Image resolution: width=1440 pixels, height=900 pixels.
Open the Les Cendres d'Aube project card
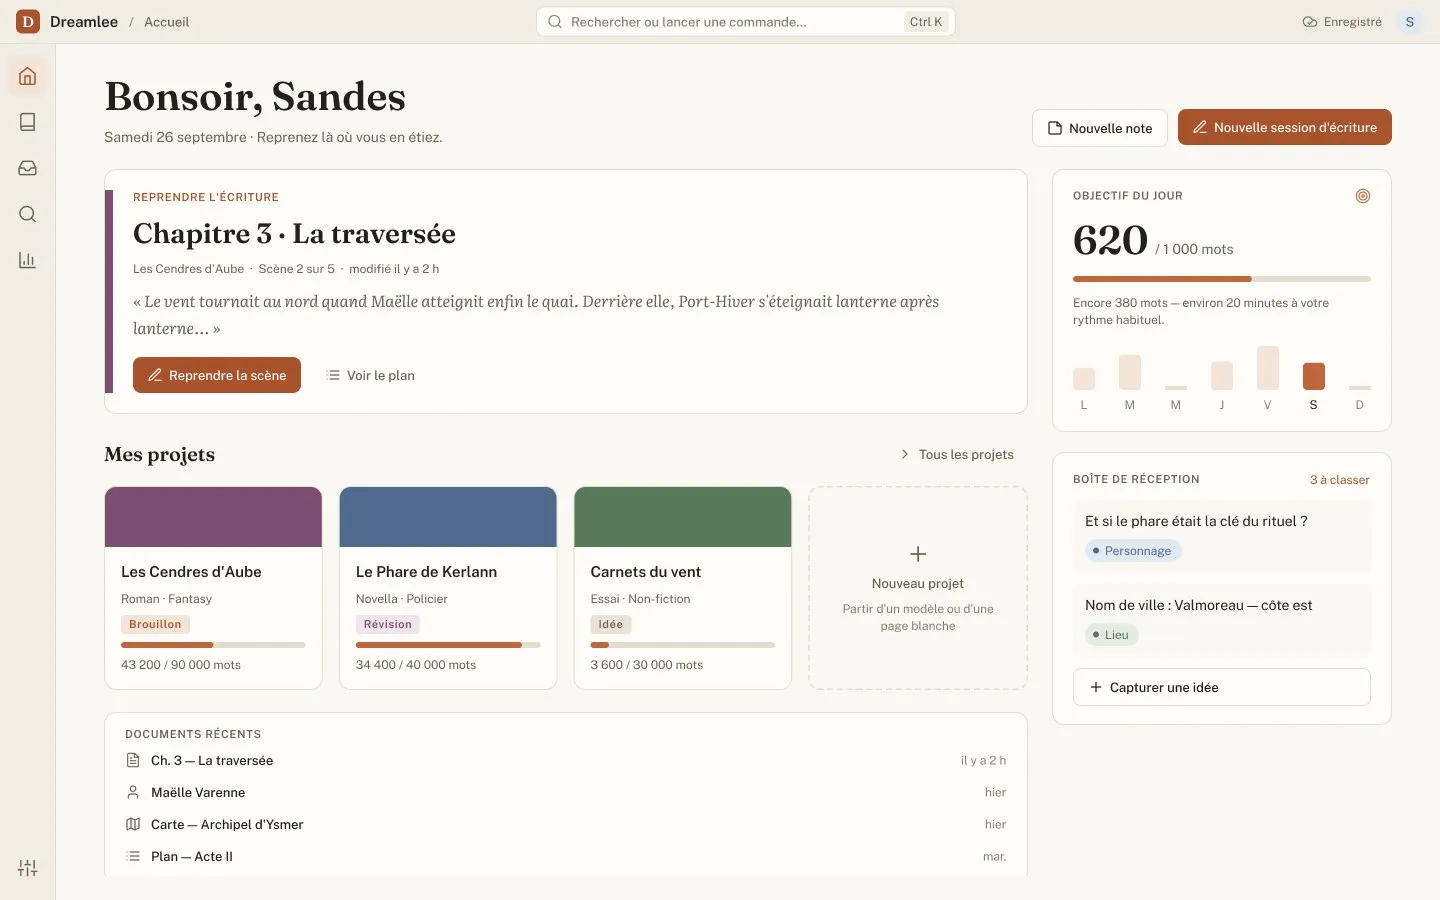click(213, 588)
